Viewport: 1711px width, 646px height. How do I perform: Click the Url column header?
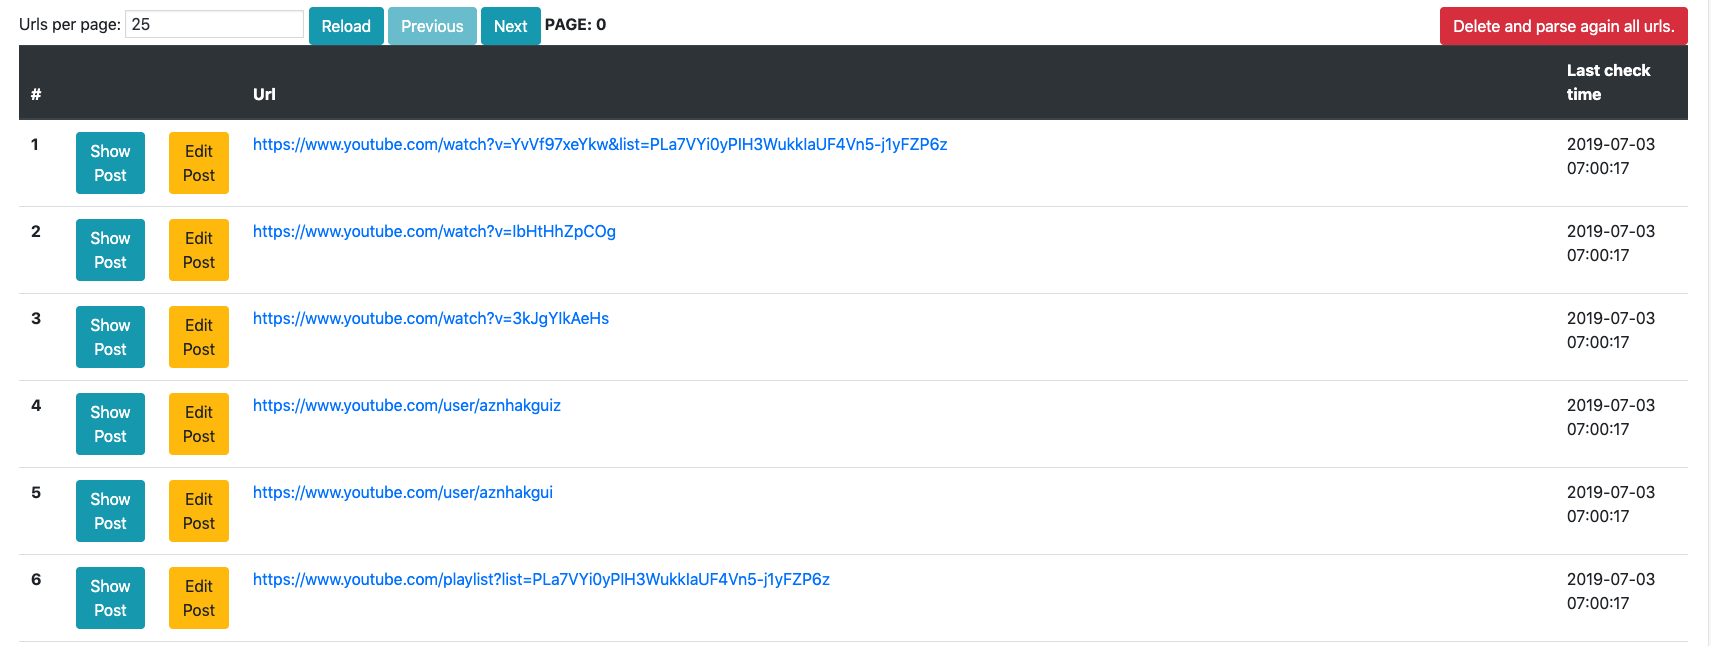[x=264, y=94]
